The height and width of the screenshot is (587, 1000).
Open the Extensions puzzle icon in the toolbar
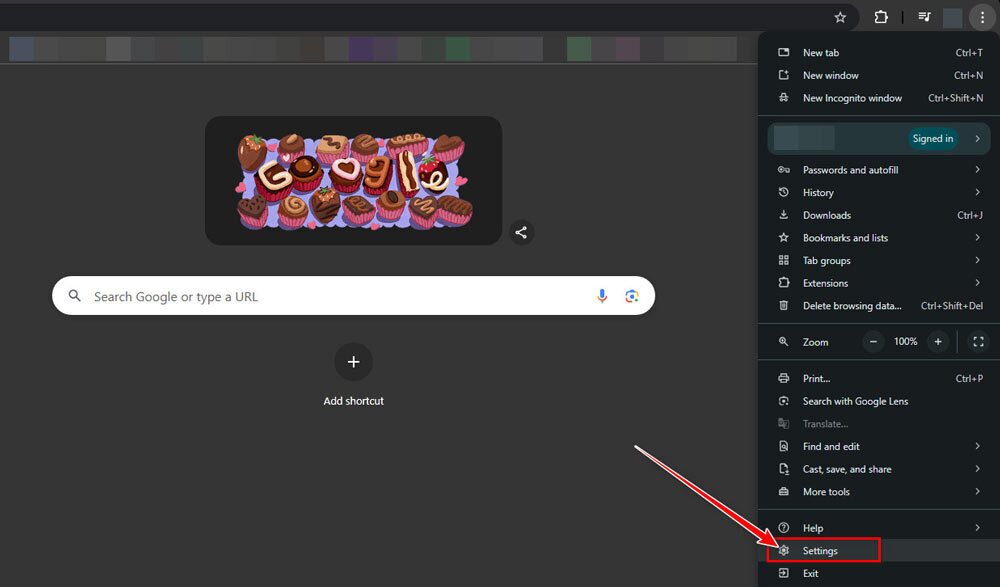[x=881, y=17]
